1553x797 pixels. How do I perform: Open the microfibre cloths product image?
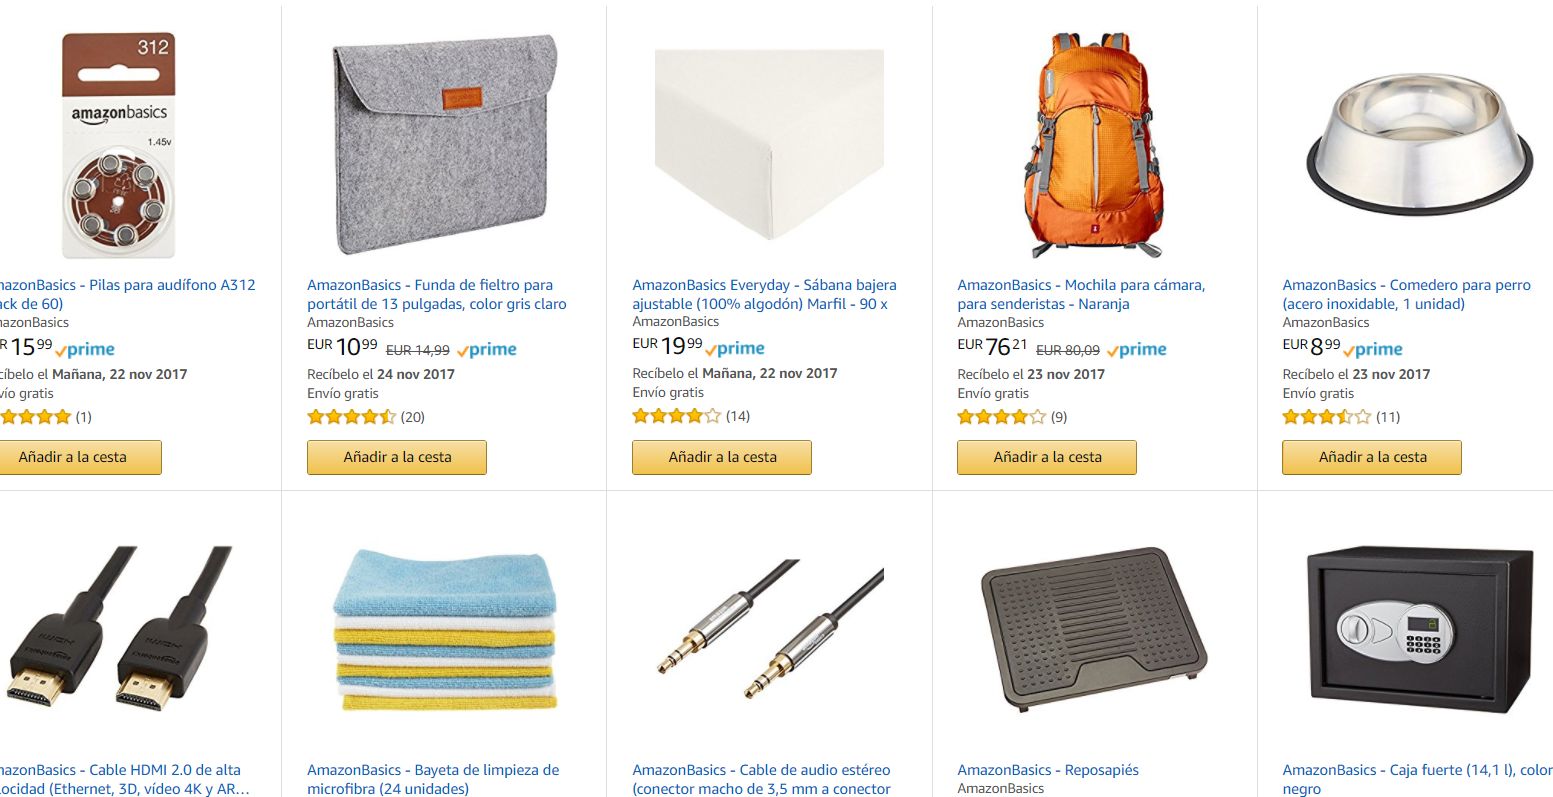tap(444, 629)
